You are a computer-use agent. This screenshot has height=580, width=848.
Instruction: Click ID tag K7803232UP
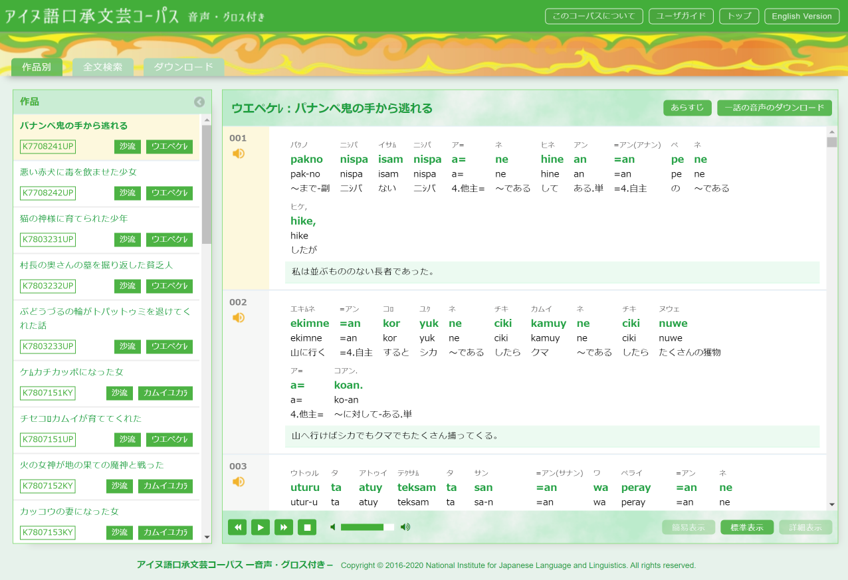48,286
